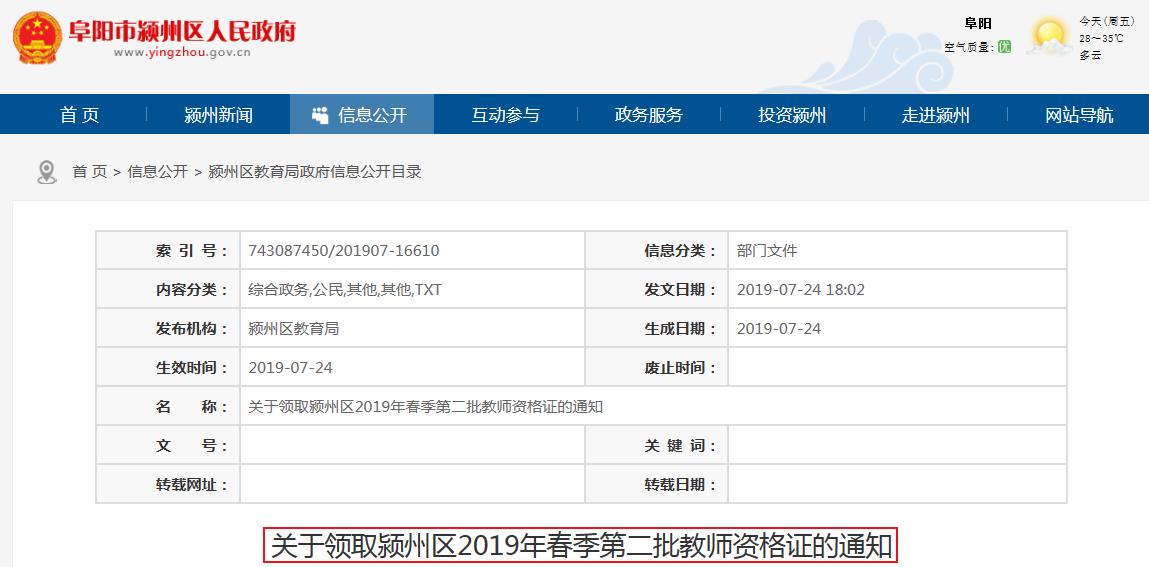Click the 阜阳 city weather label
1149x567 pixels.
pos(977,24)
